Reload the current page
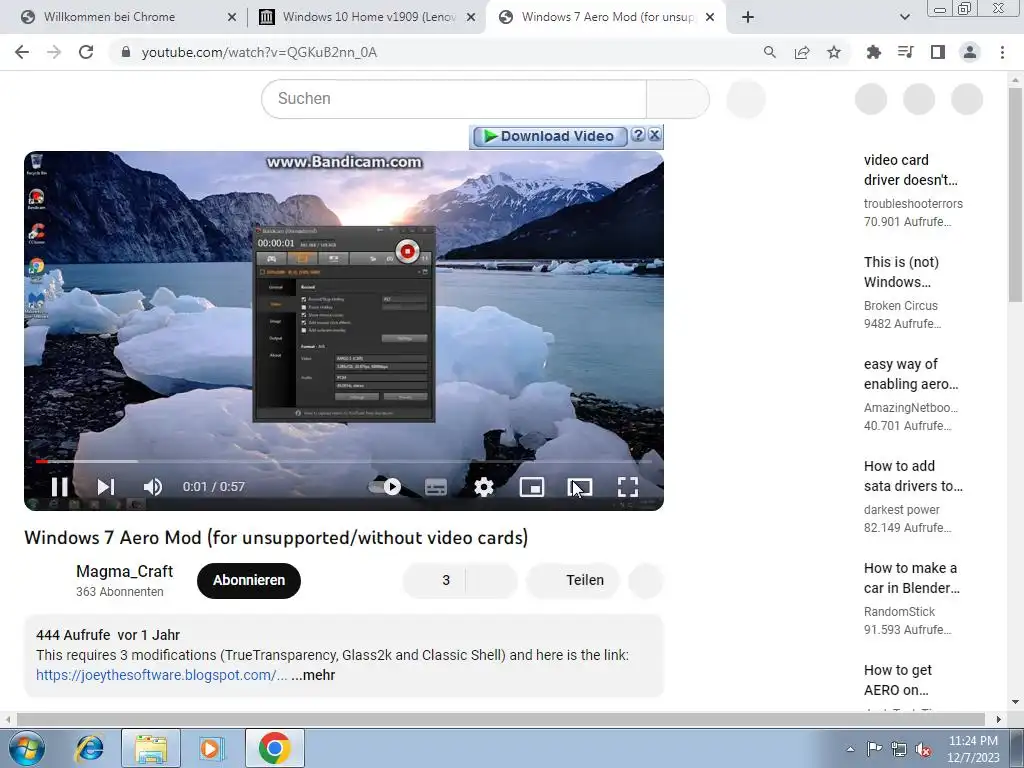Screen dimensions: 1024x768 point(86,52)
